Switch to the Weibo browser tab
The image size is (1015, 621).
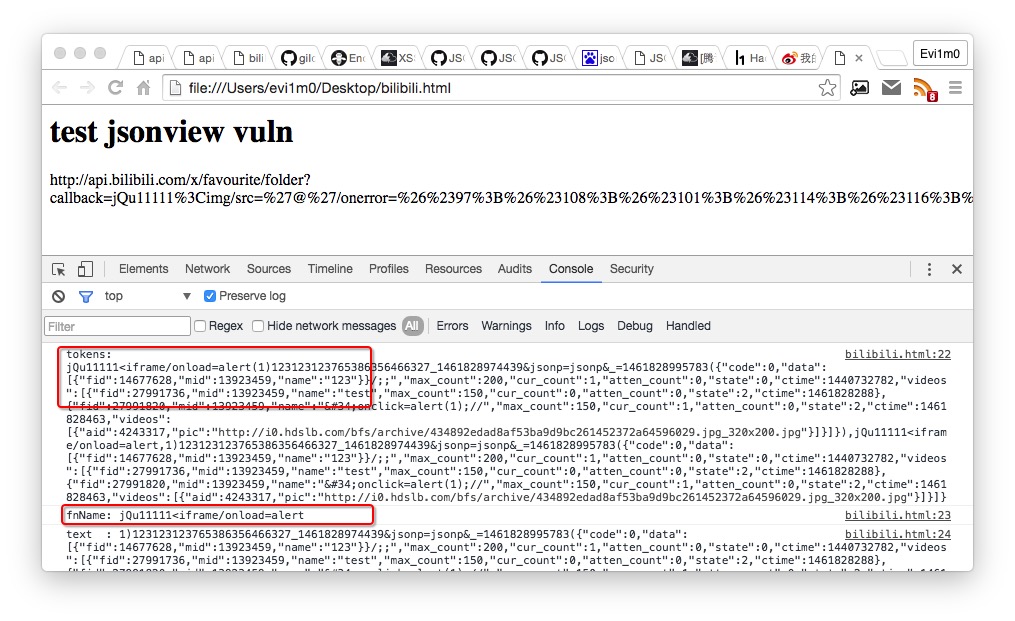799,58
